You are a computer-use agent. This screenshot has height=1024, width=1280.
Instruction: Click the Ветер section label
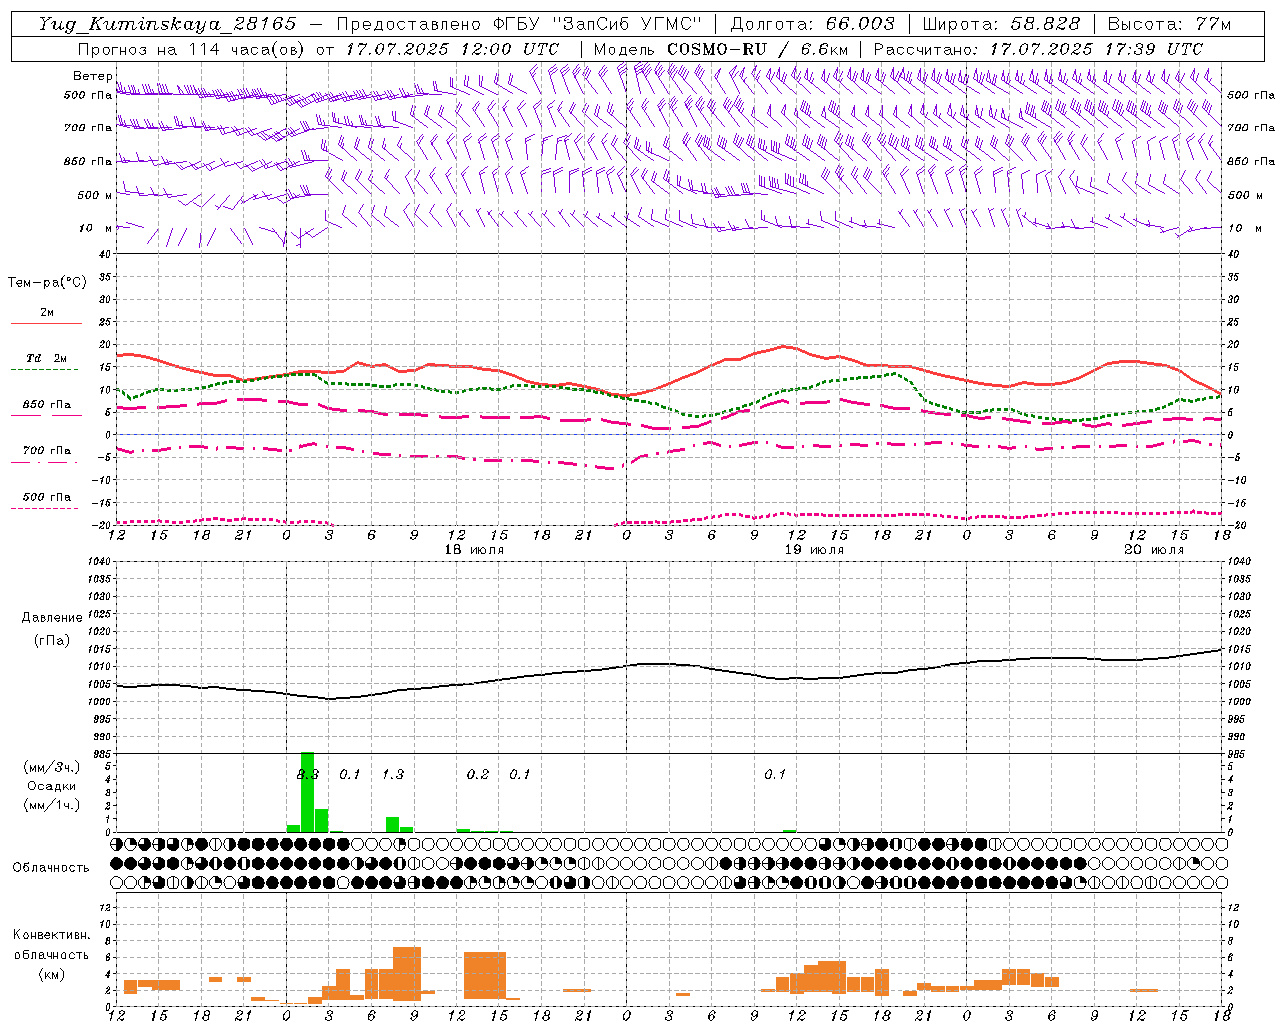[x=93, y=76]
